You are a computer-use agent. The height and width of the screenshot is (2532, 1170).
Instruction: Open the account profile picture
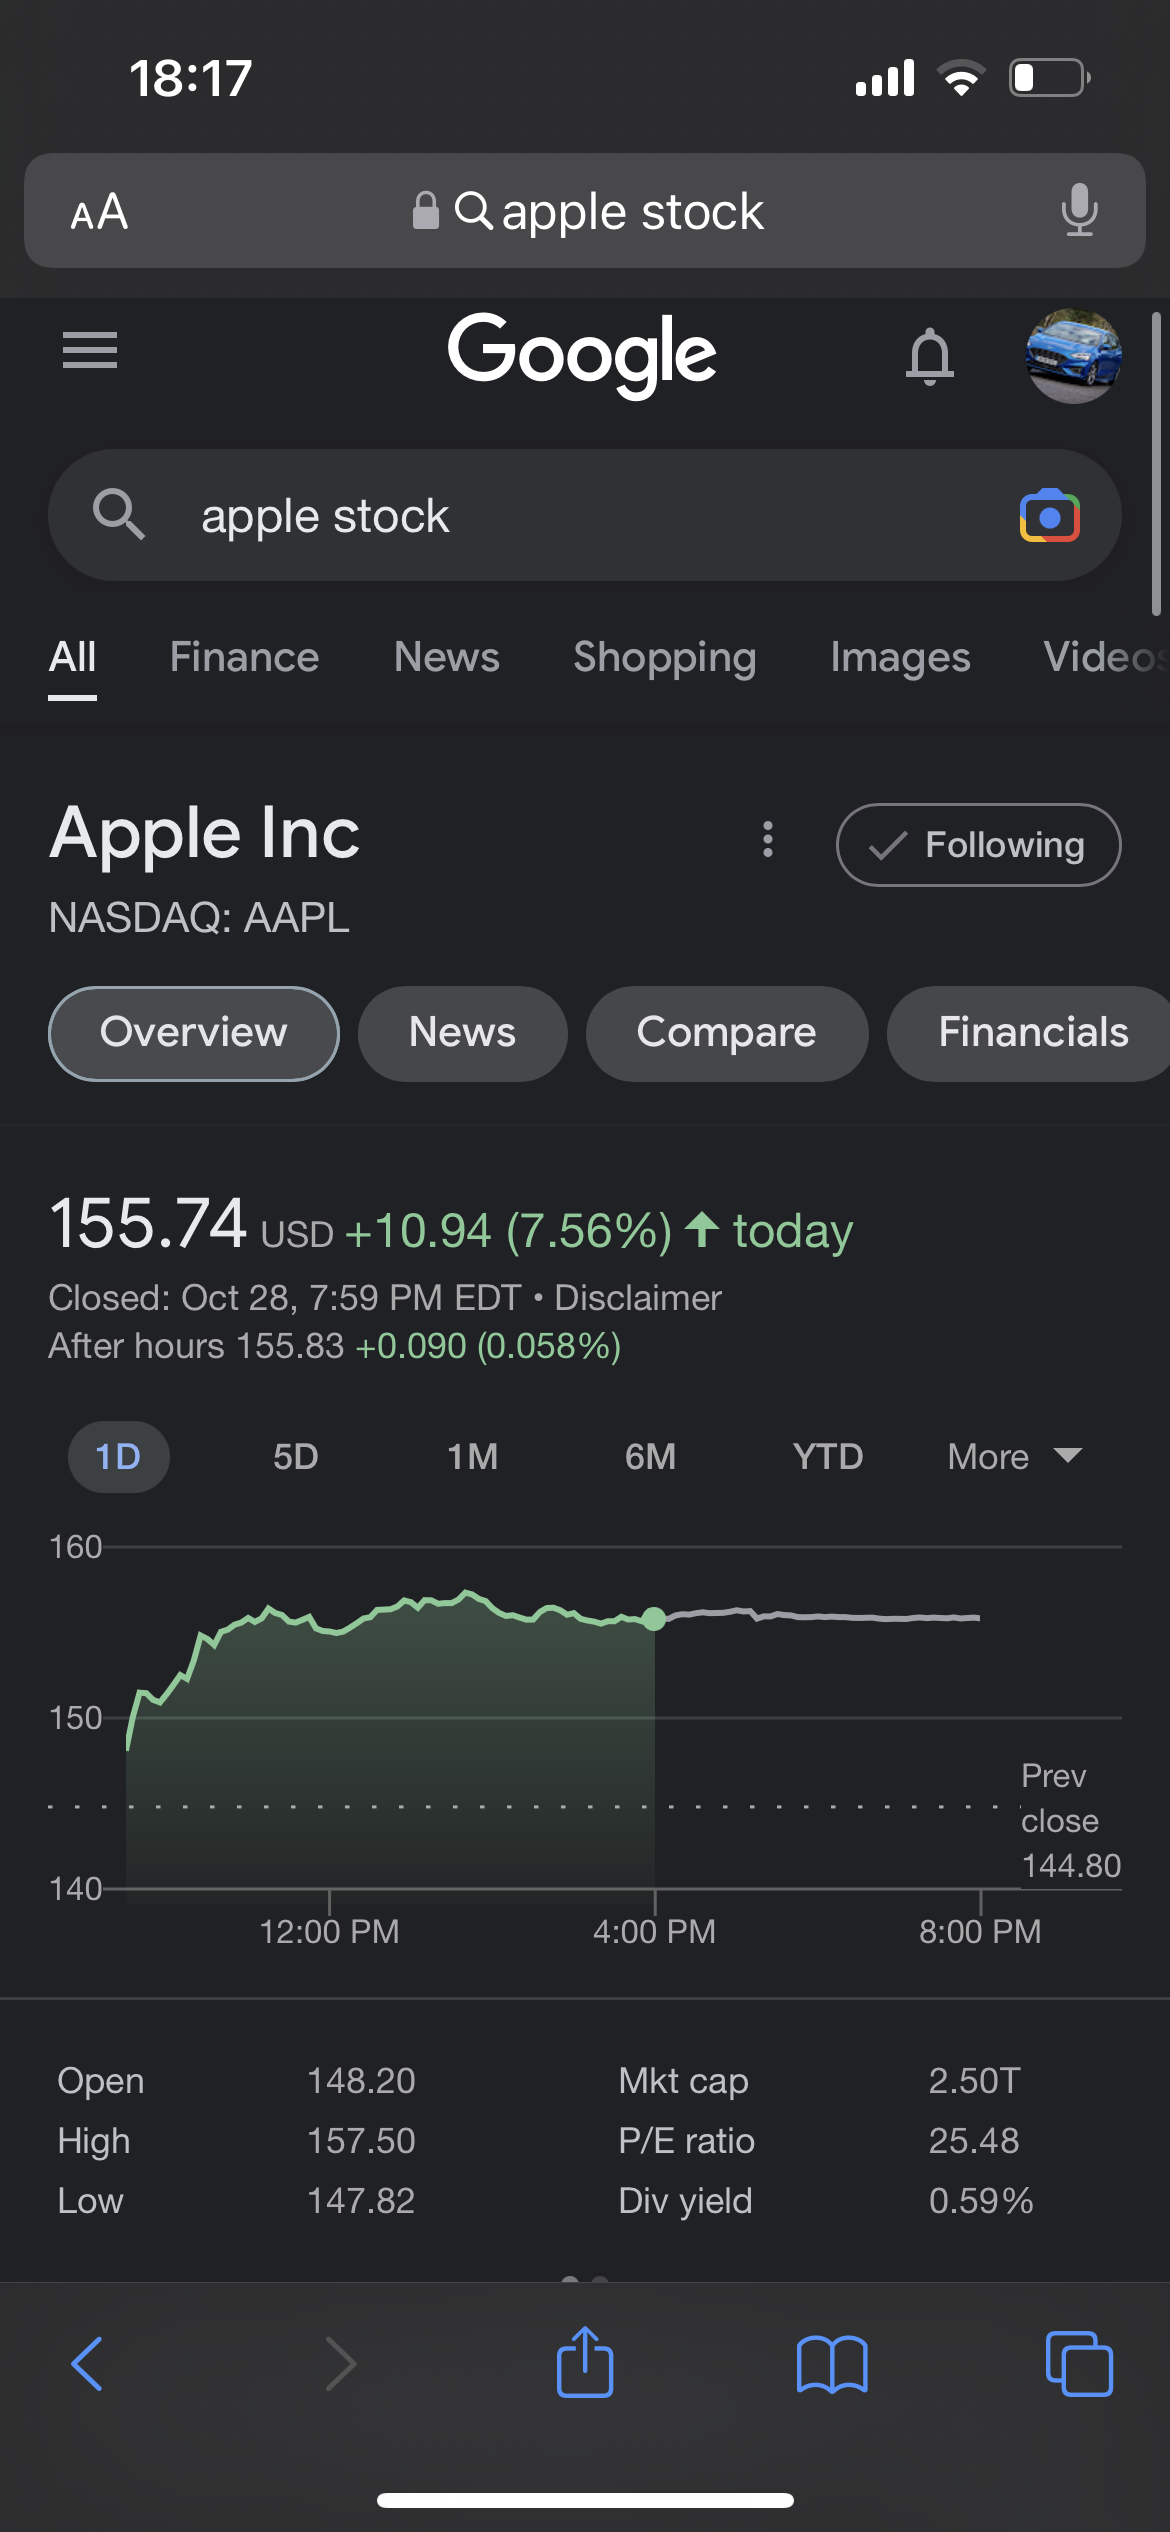[x=1073, y=356]
